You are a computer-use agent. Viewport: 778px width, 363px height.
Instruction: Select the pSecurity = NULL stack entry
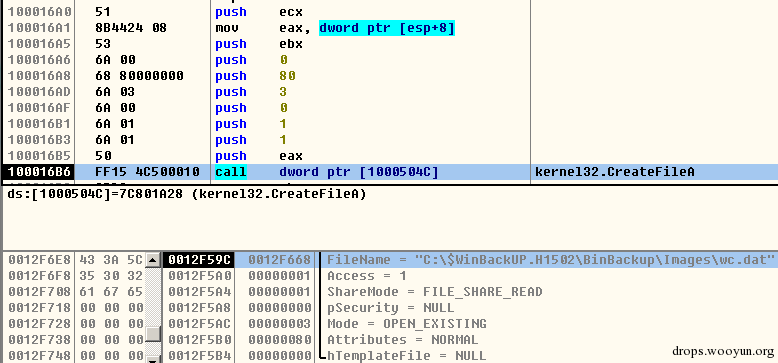point(470,307)
